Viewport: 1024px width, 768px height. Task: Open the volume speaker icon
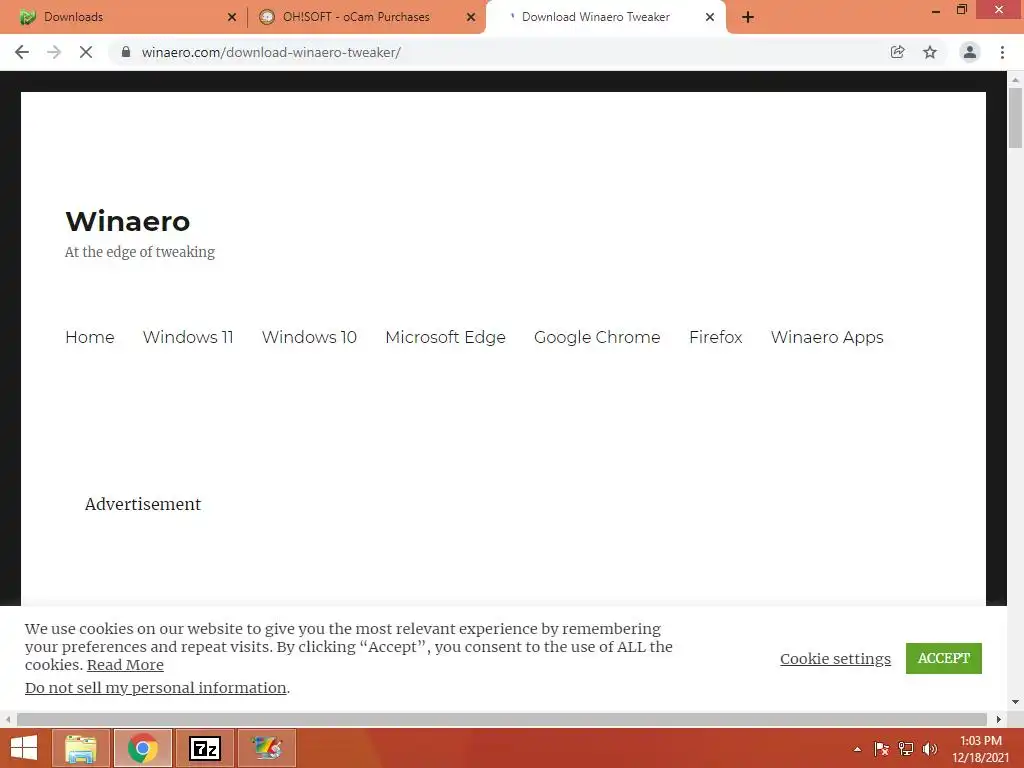click(x=930, y=749)
